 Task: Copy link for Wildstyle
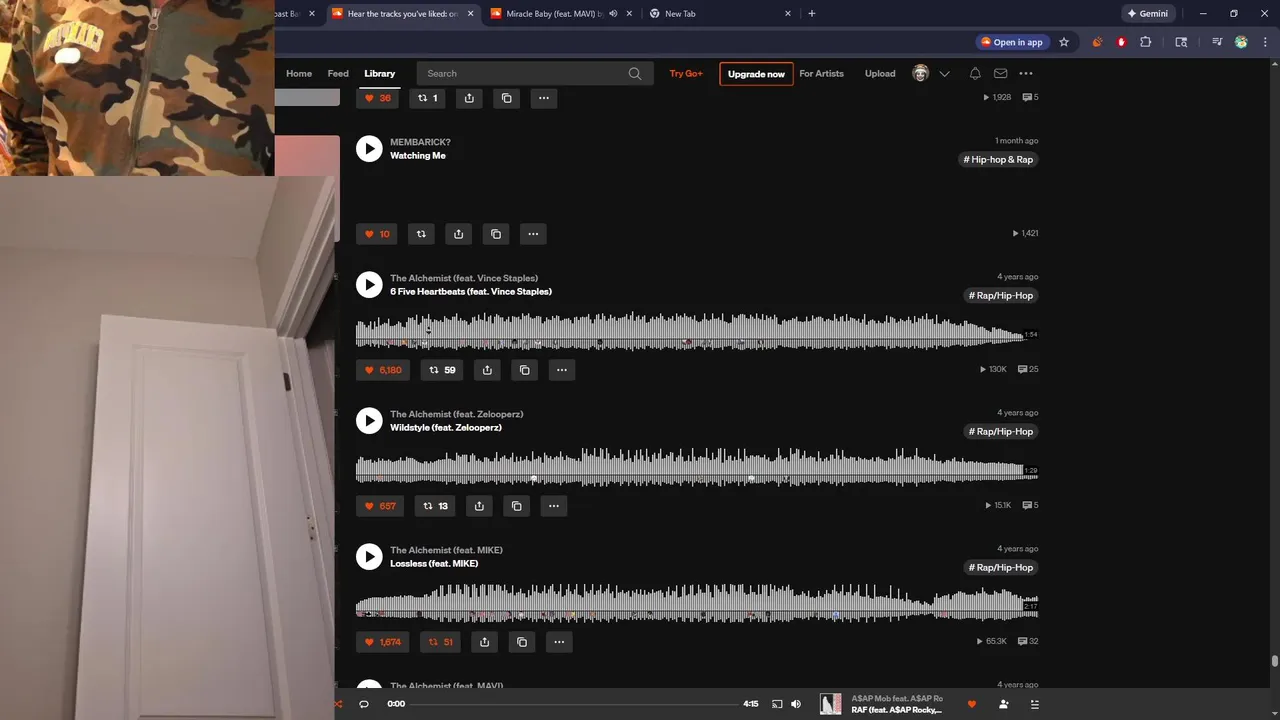coord(516,506)
